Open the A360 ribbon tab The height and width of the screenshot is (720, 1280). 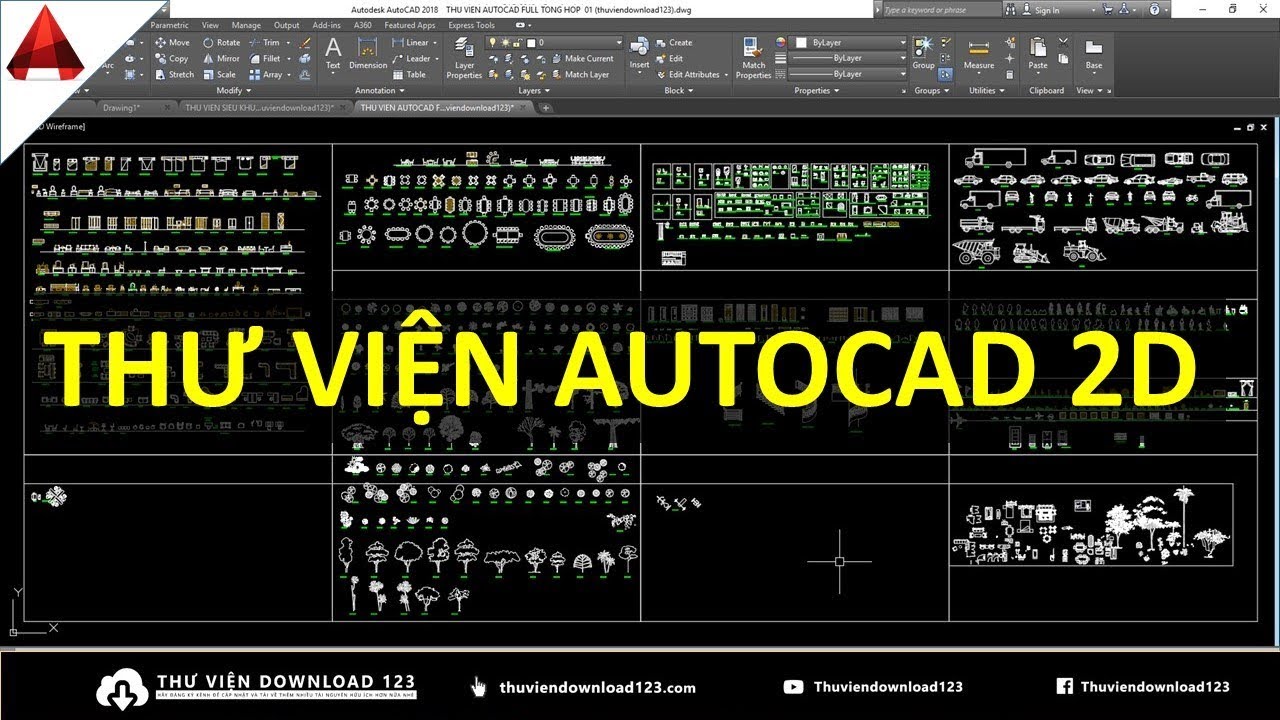click(362, 25)
